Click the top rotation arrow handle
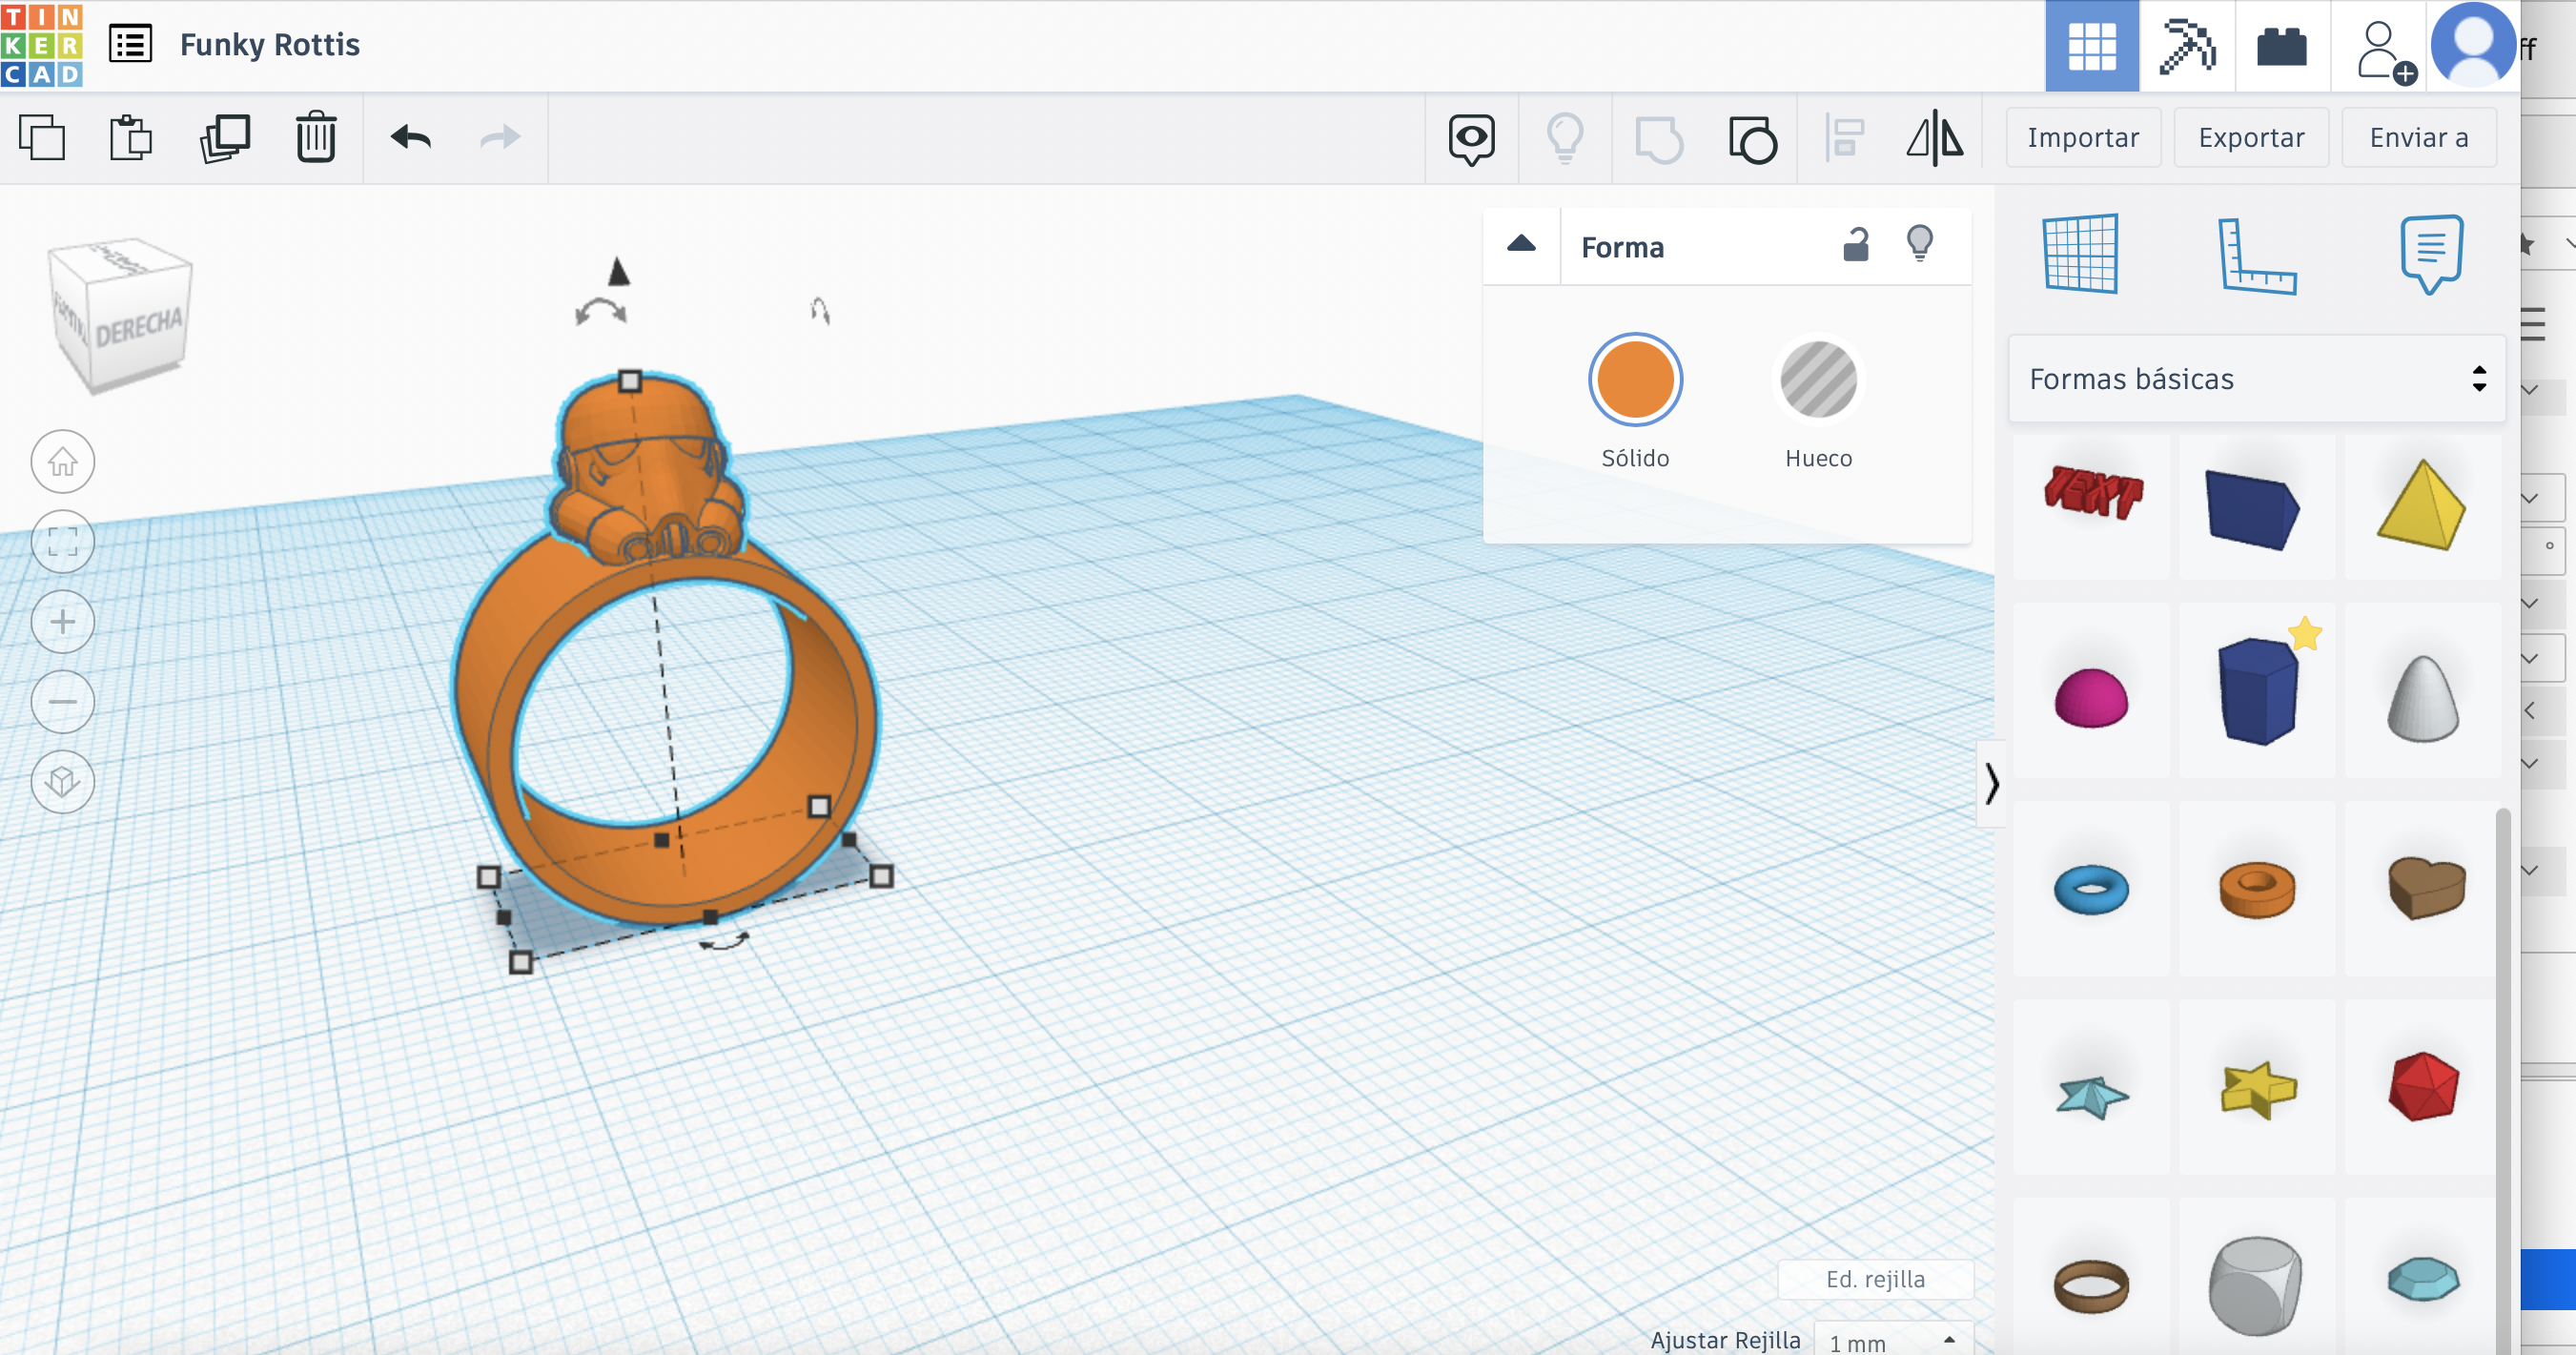Screen dimensions: 2576x1355 (601, 313)
